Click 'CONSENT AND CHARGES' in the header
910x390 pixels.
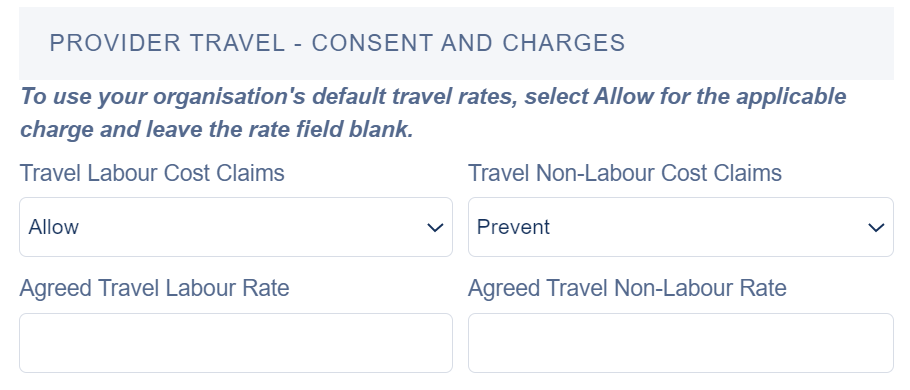pos(469,44)
